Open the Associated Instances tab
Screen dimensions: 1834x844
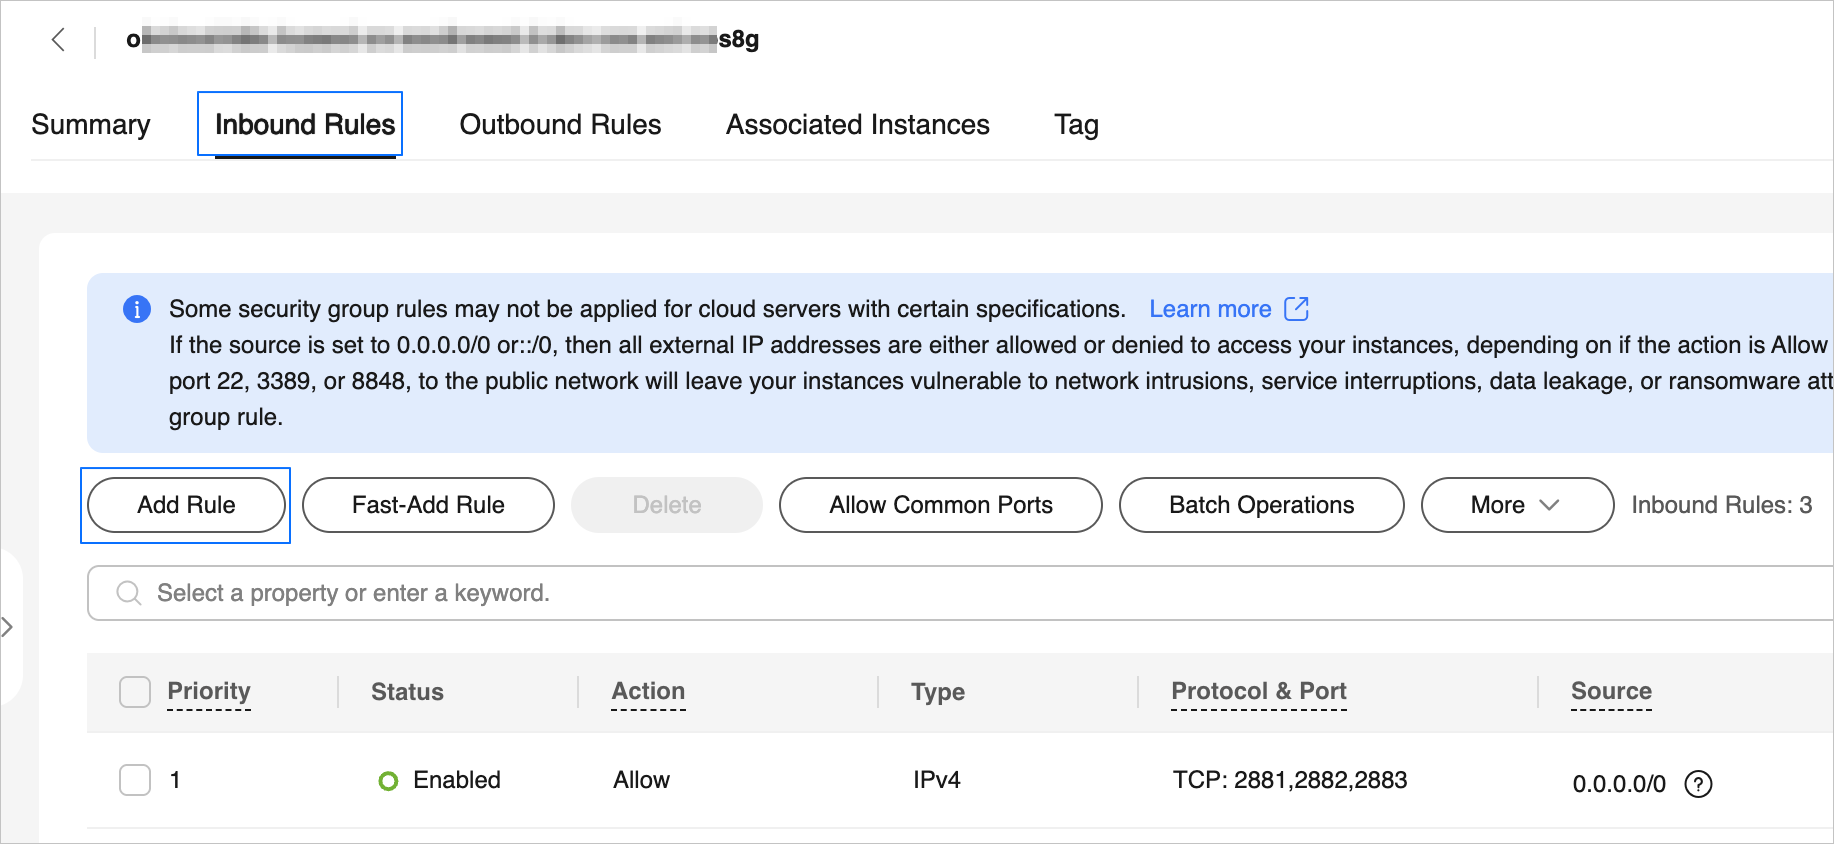[857, 125]
